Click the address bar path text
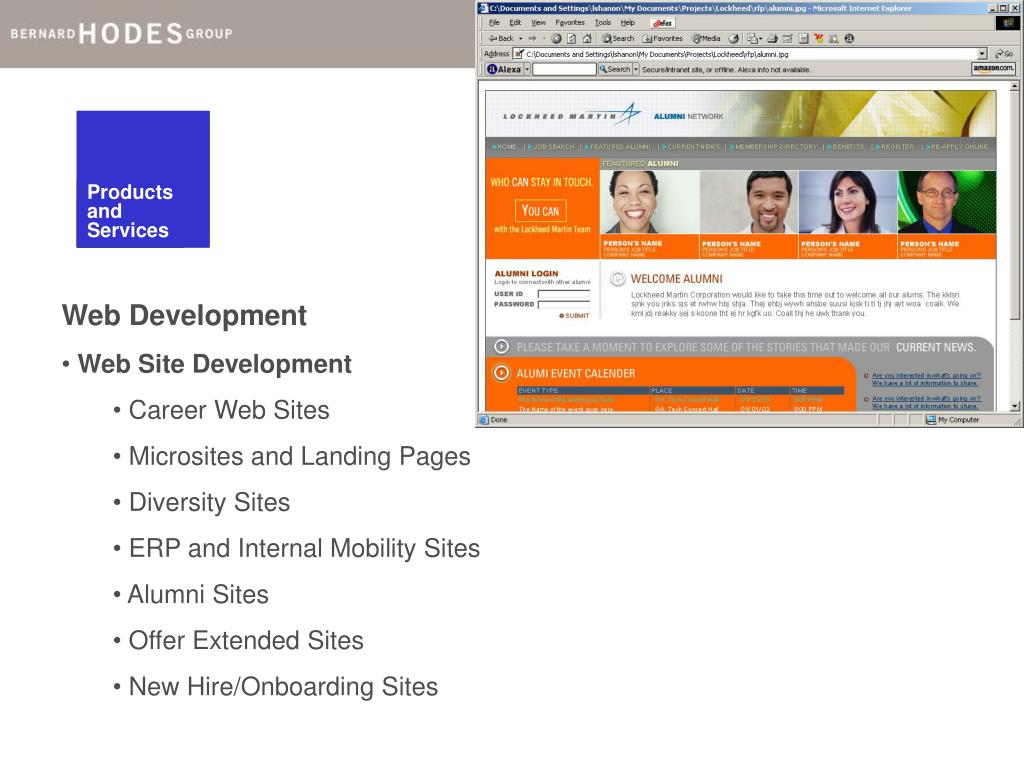 tap(657, 54)
